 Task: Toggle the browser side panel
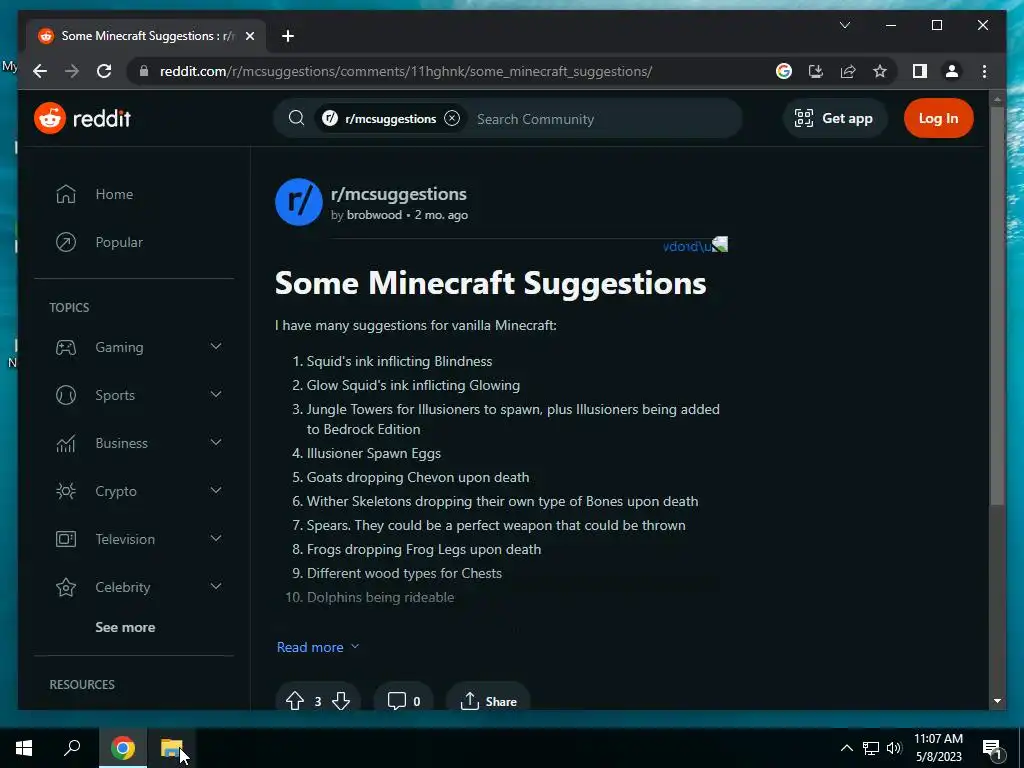pyautogui.click(x=920, y=71)
